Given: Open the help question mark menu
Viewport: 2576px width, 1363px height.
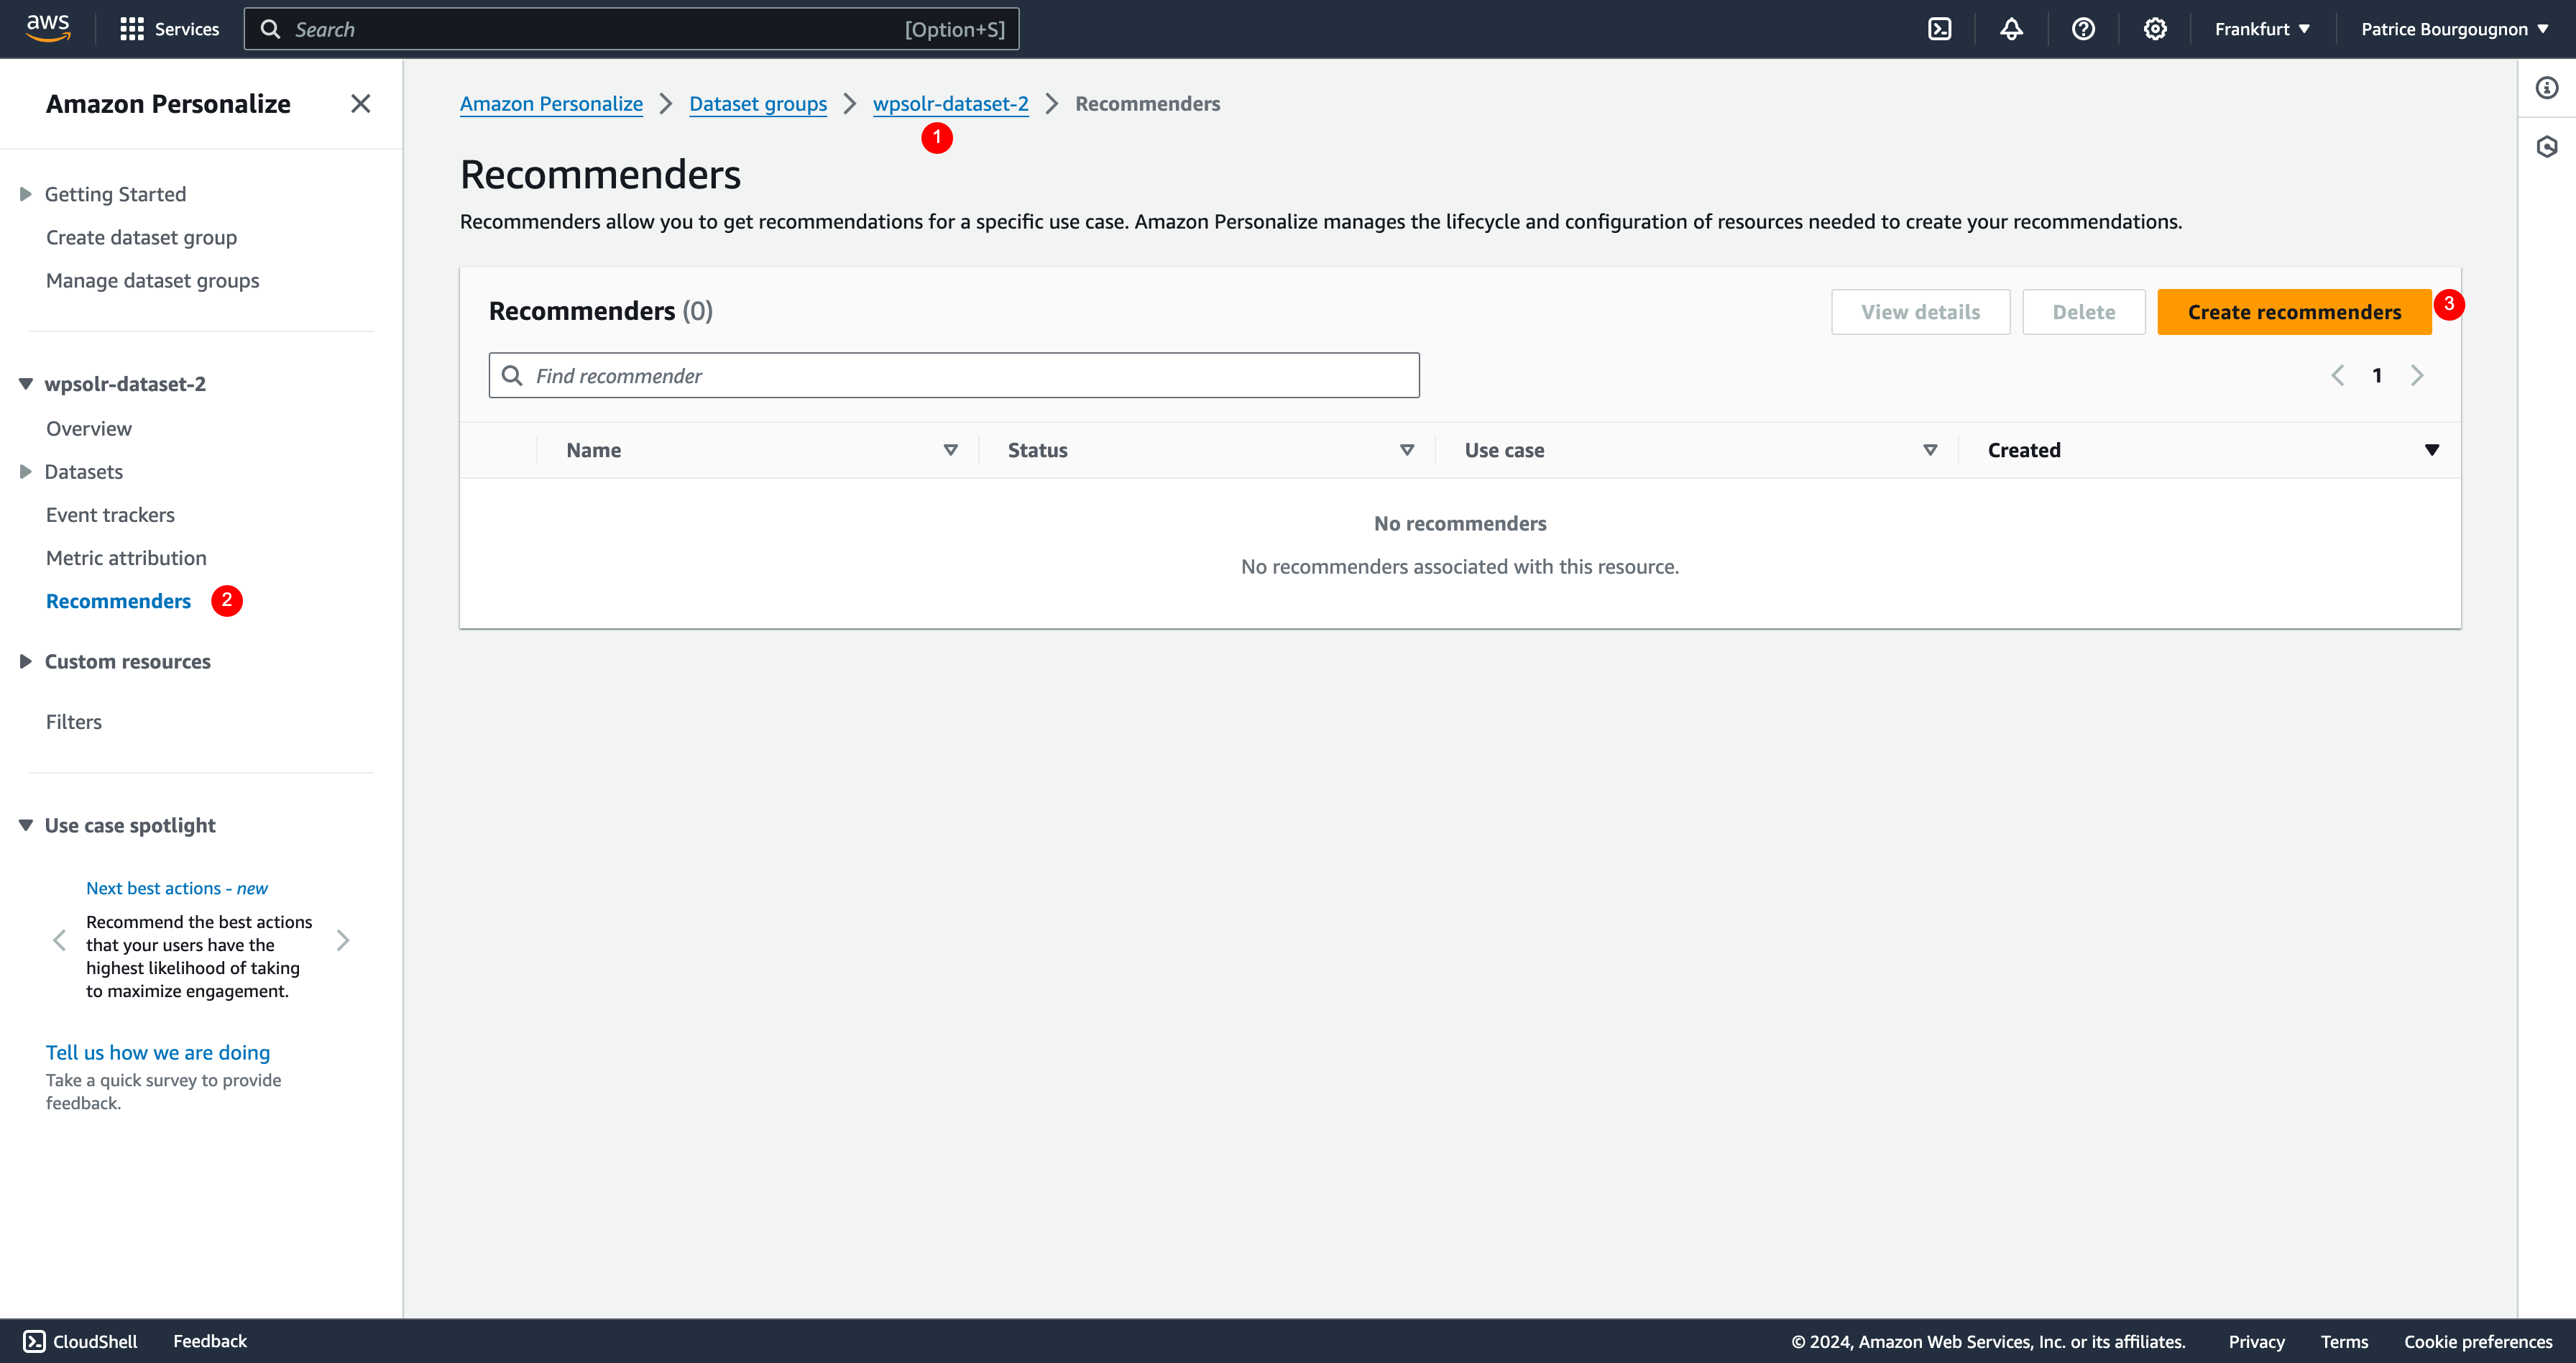Looking at the screenshot, I should point(2083,29).
